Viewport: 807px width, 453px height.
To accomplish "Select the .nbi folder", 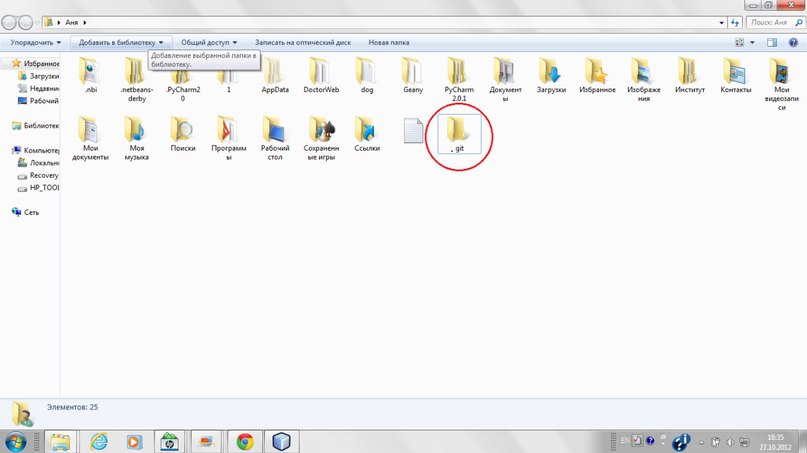I will 91,76.
